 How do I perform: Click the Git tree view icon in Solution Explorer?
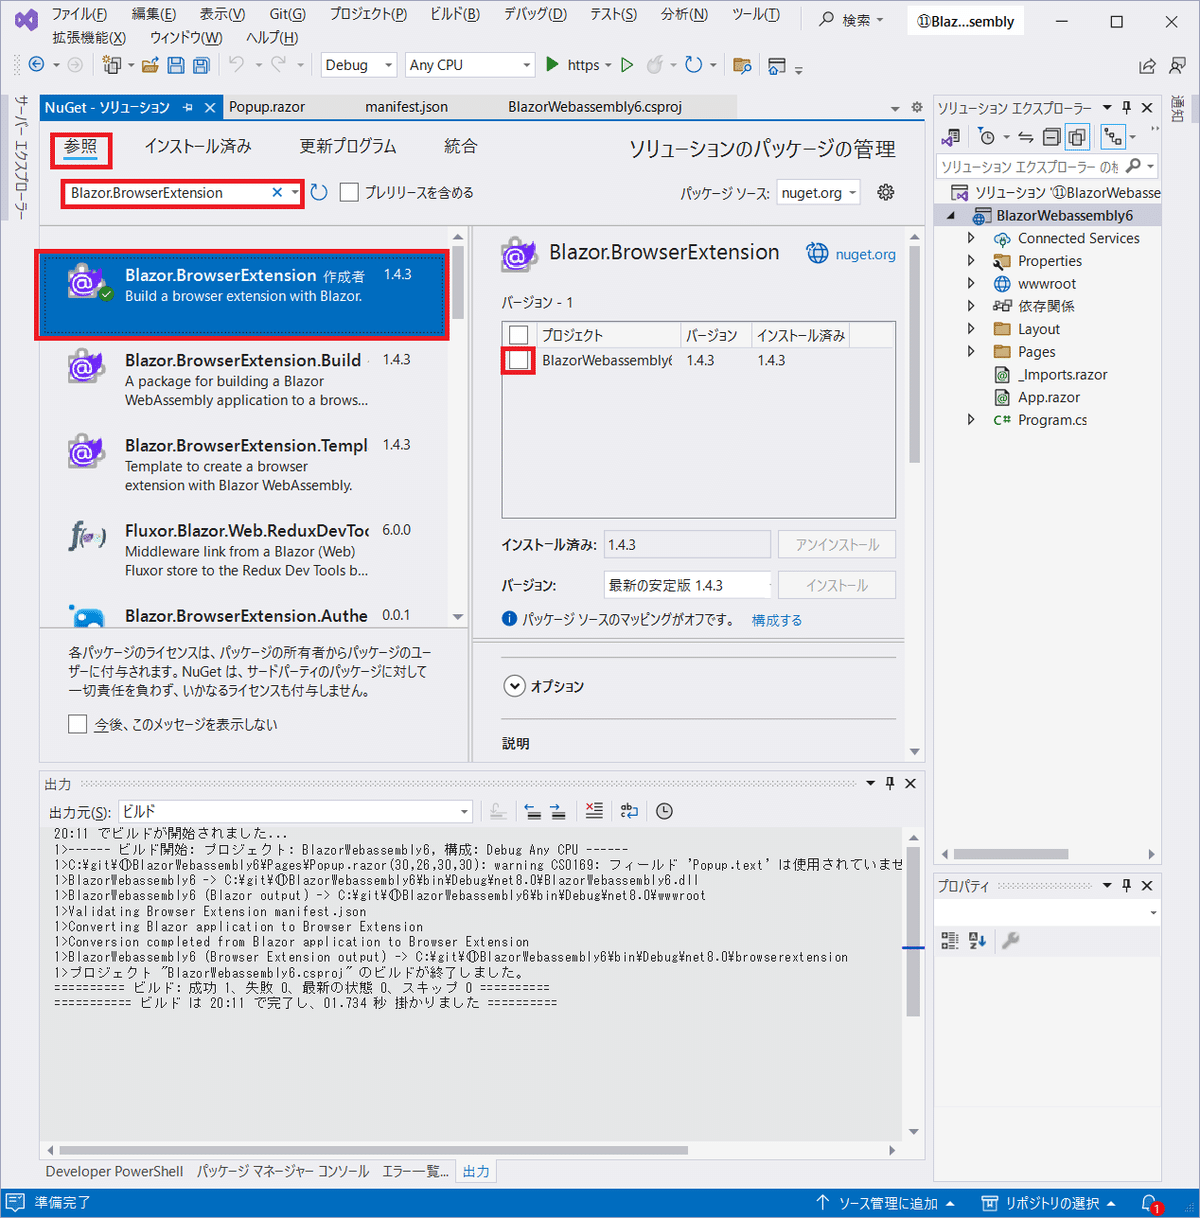[x=1112, y=137]
